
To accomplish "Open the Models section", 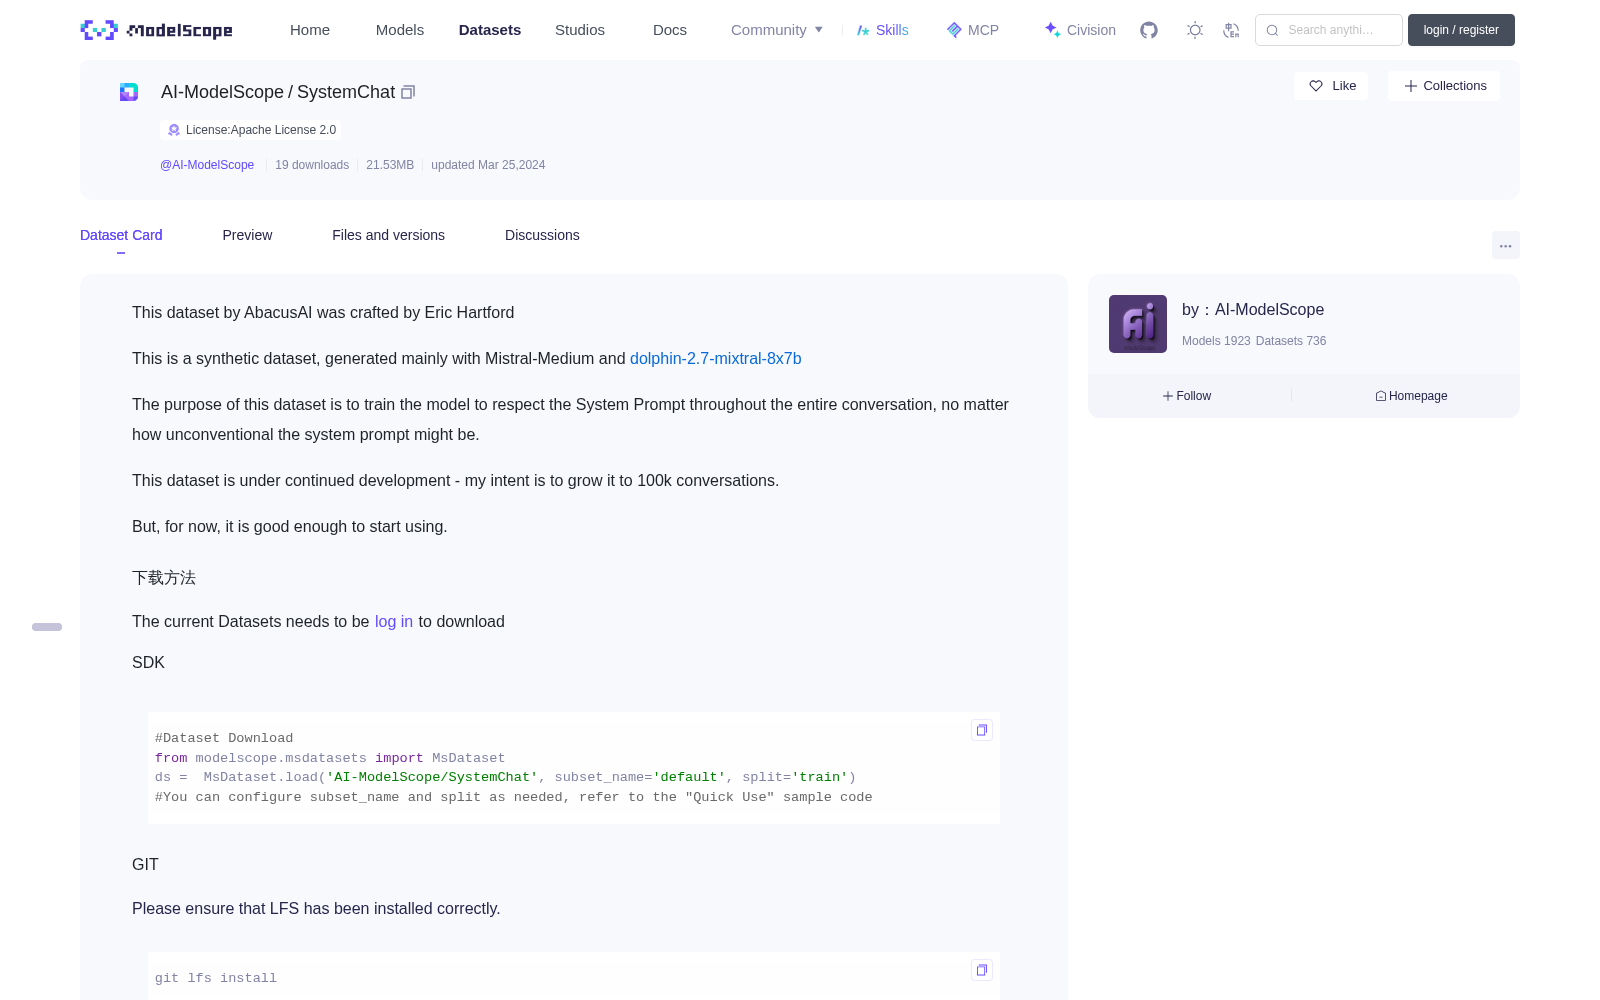I will point(400,30).
